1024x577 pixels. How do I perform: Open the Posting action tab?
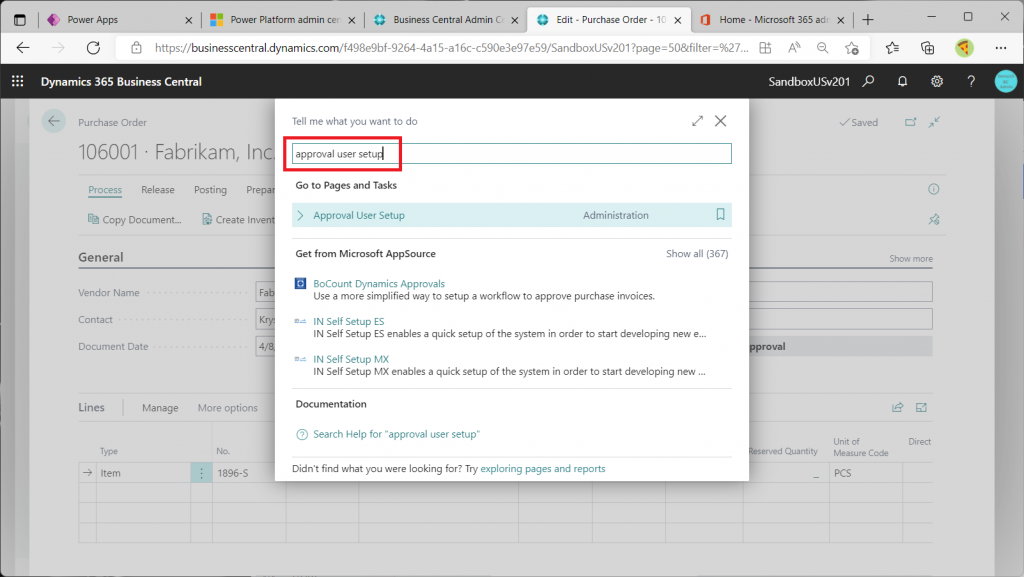click(210, 189)
